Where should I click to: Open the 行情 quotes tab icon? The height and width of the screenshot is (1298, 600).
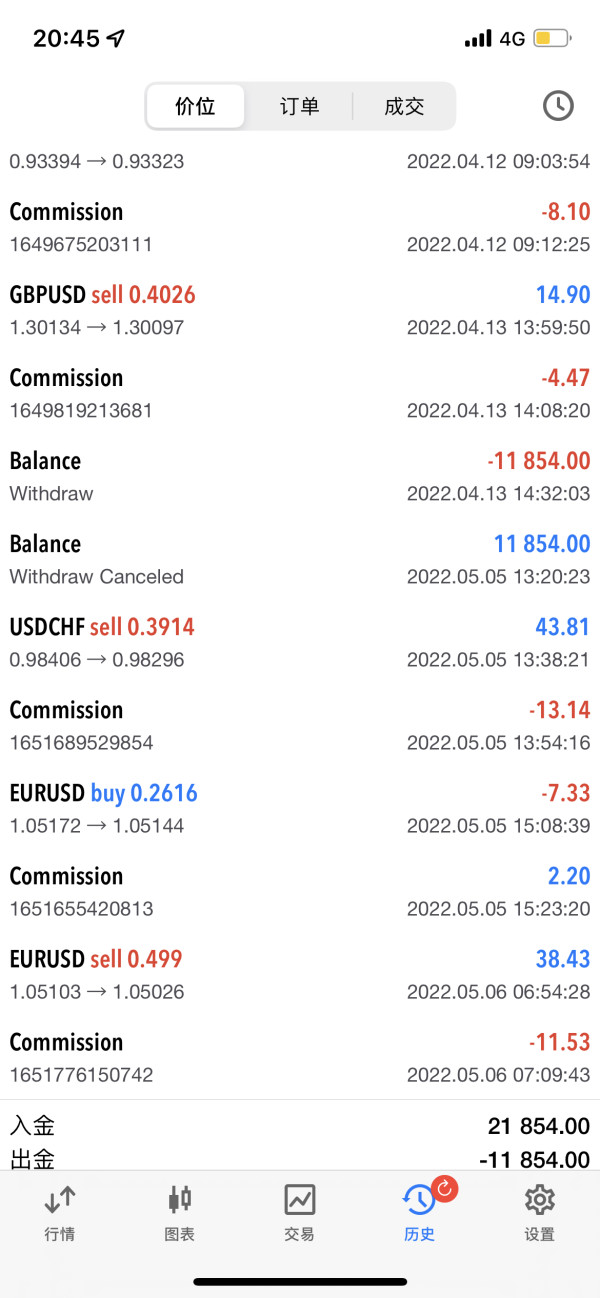click(60, 1200)
